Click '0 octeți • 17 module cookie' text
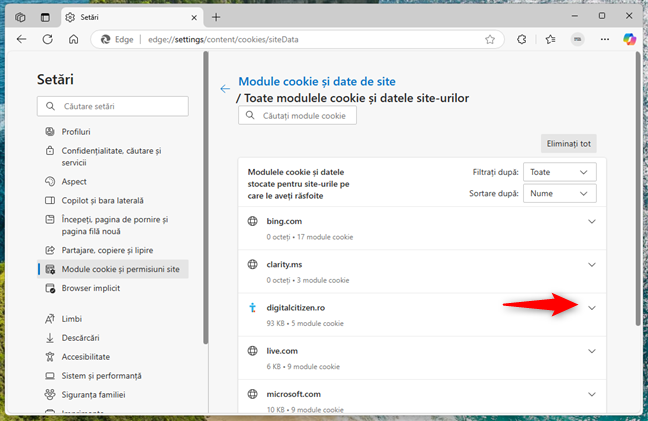This screenshot has width=648, height=421. click(310, 237)
